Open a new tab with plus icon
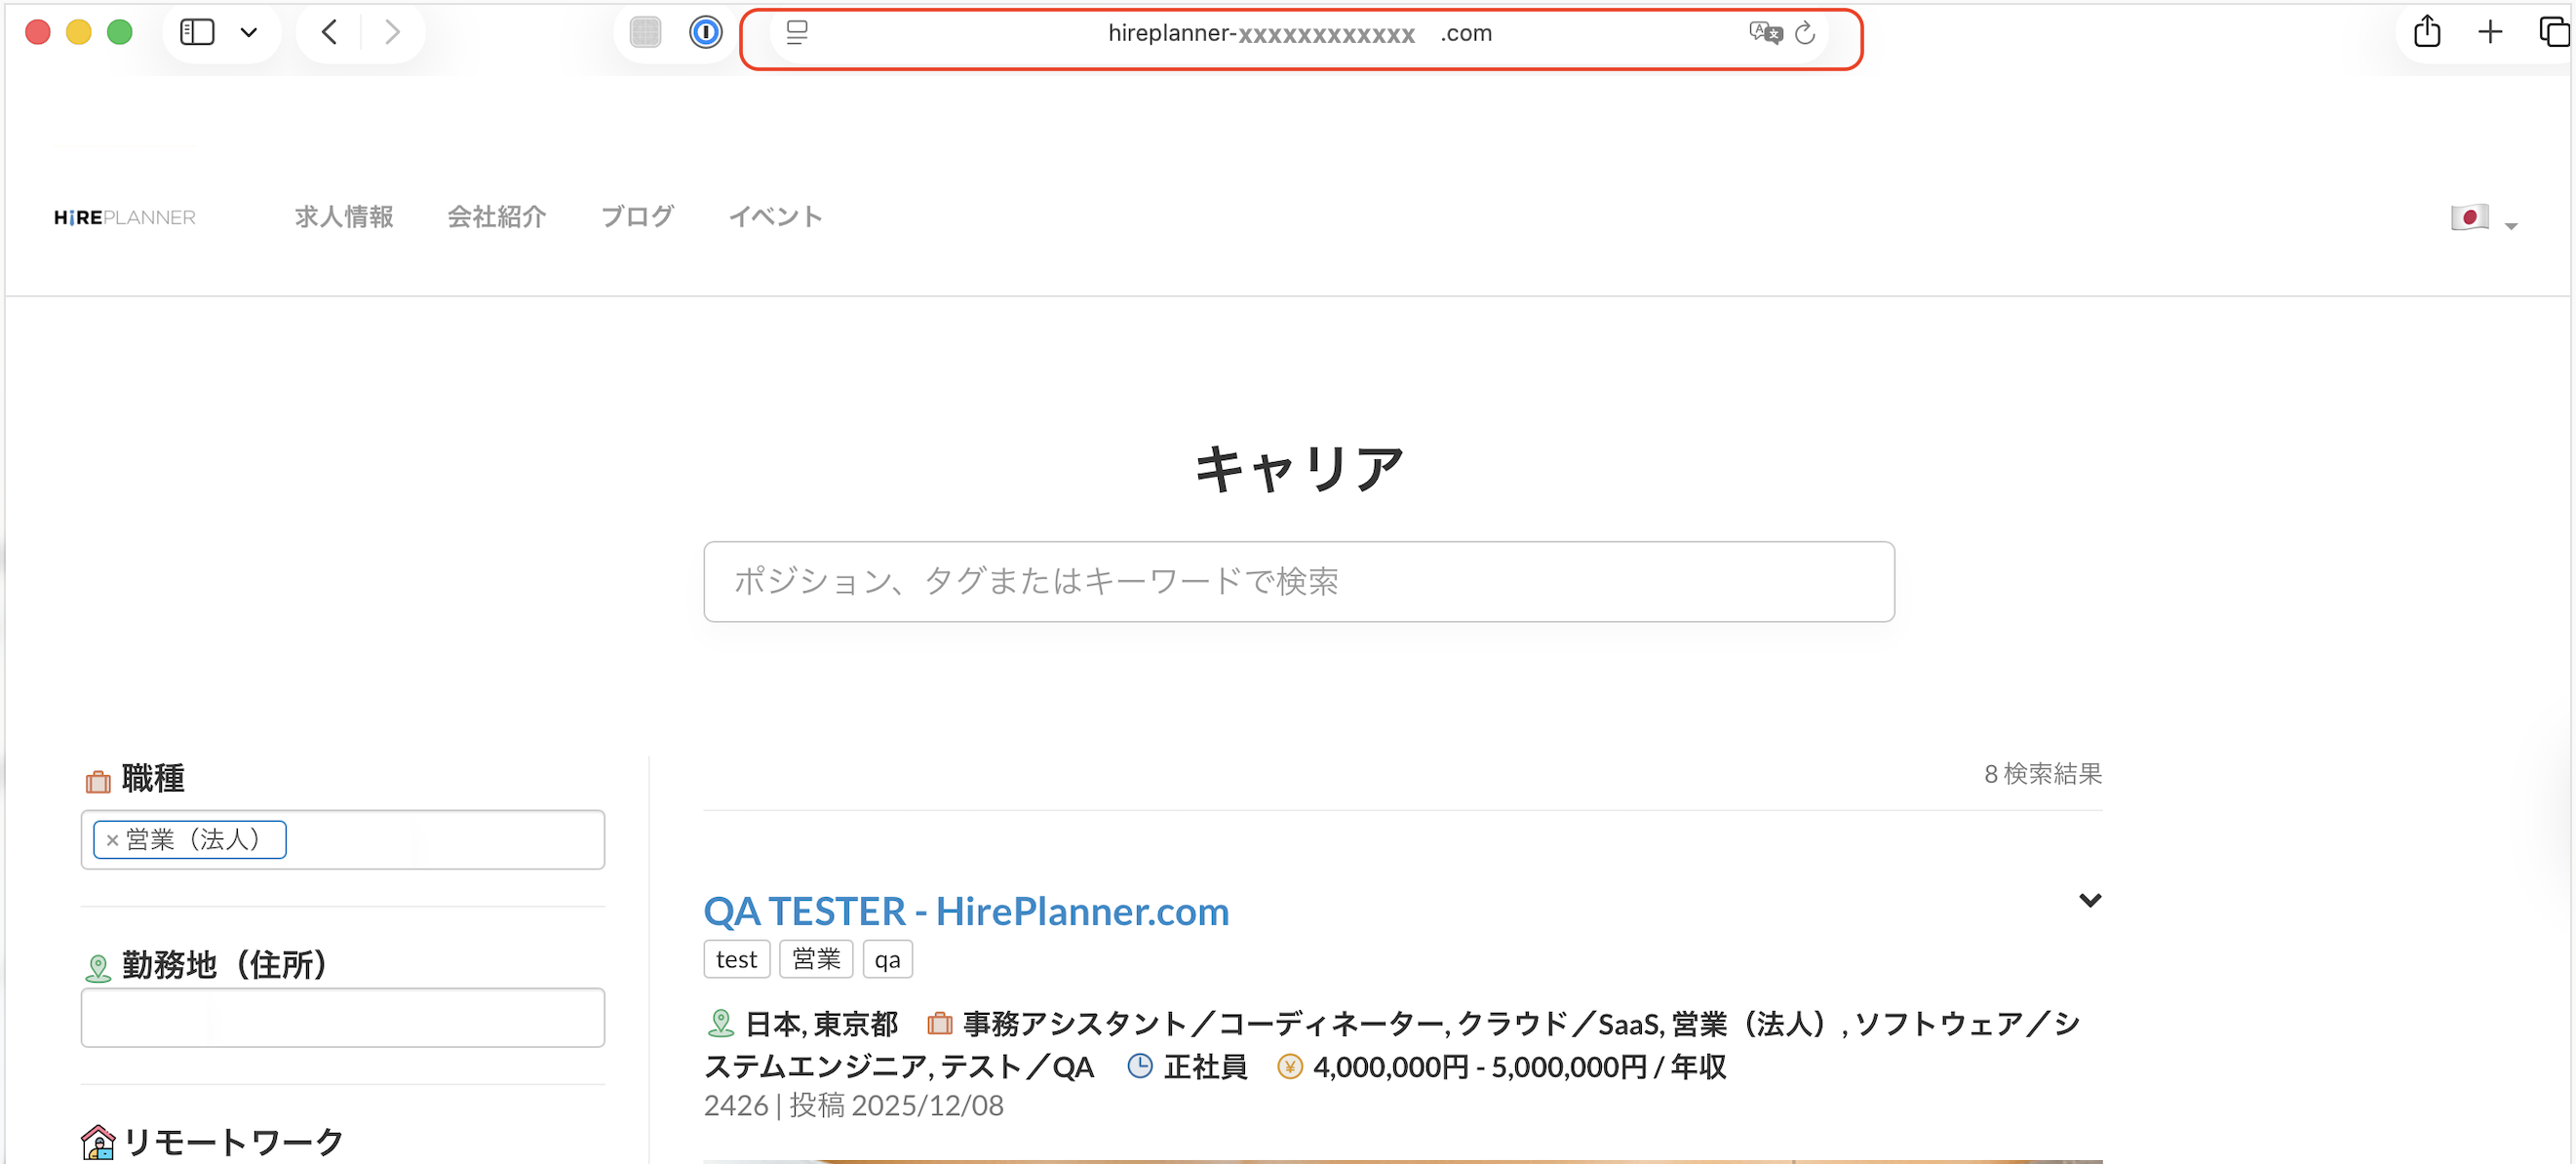2576x1164 pixels. [x=2490, y=33]
